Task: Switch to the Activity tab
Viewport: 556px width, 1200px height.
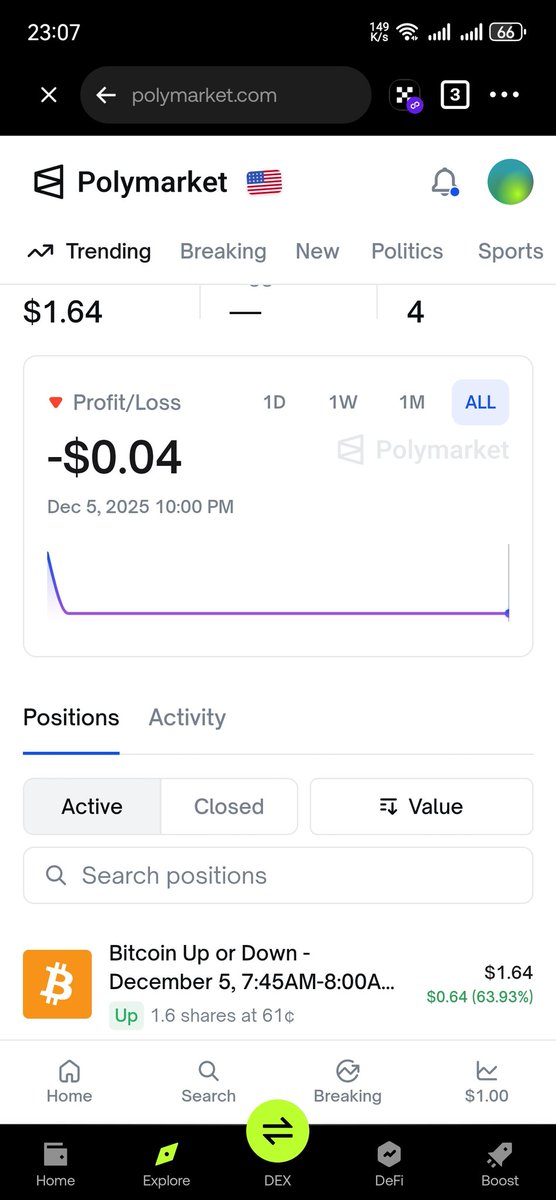Action: (187, 717)
